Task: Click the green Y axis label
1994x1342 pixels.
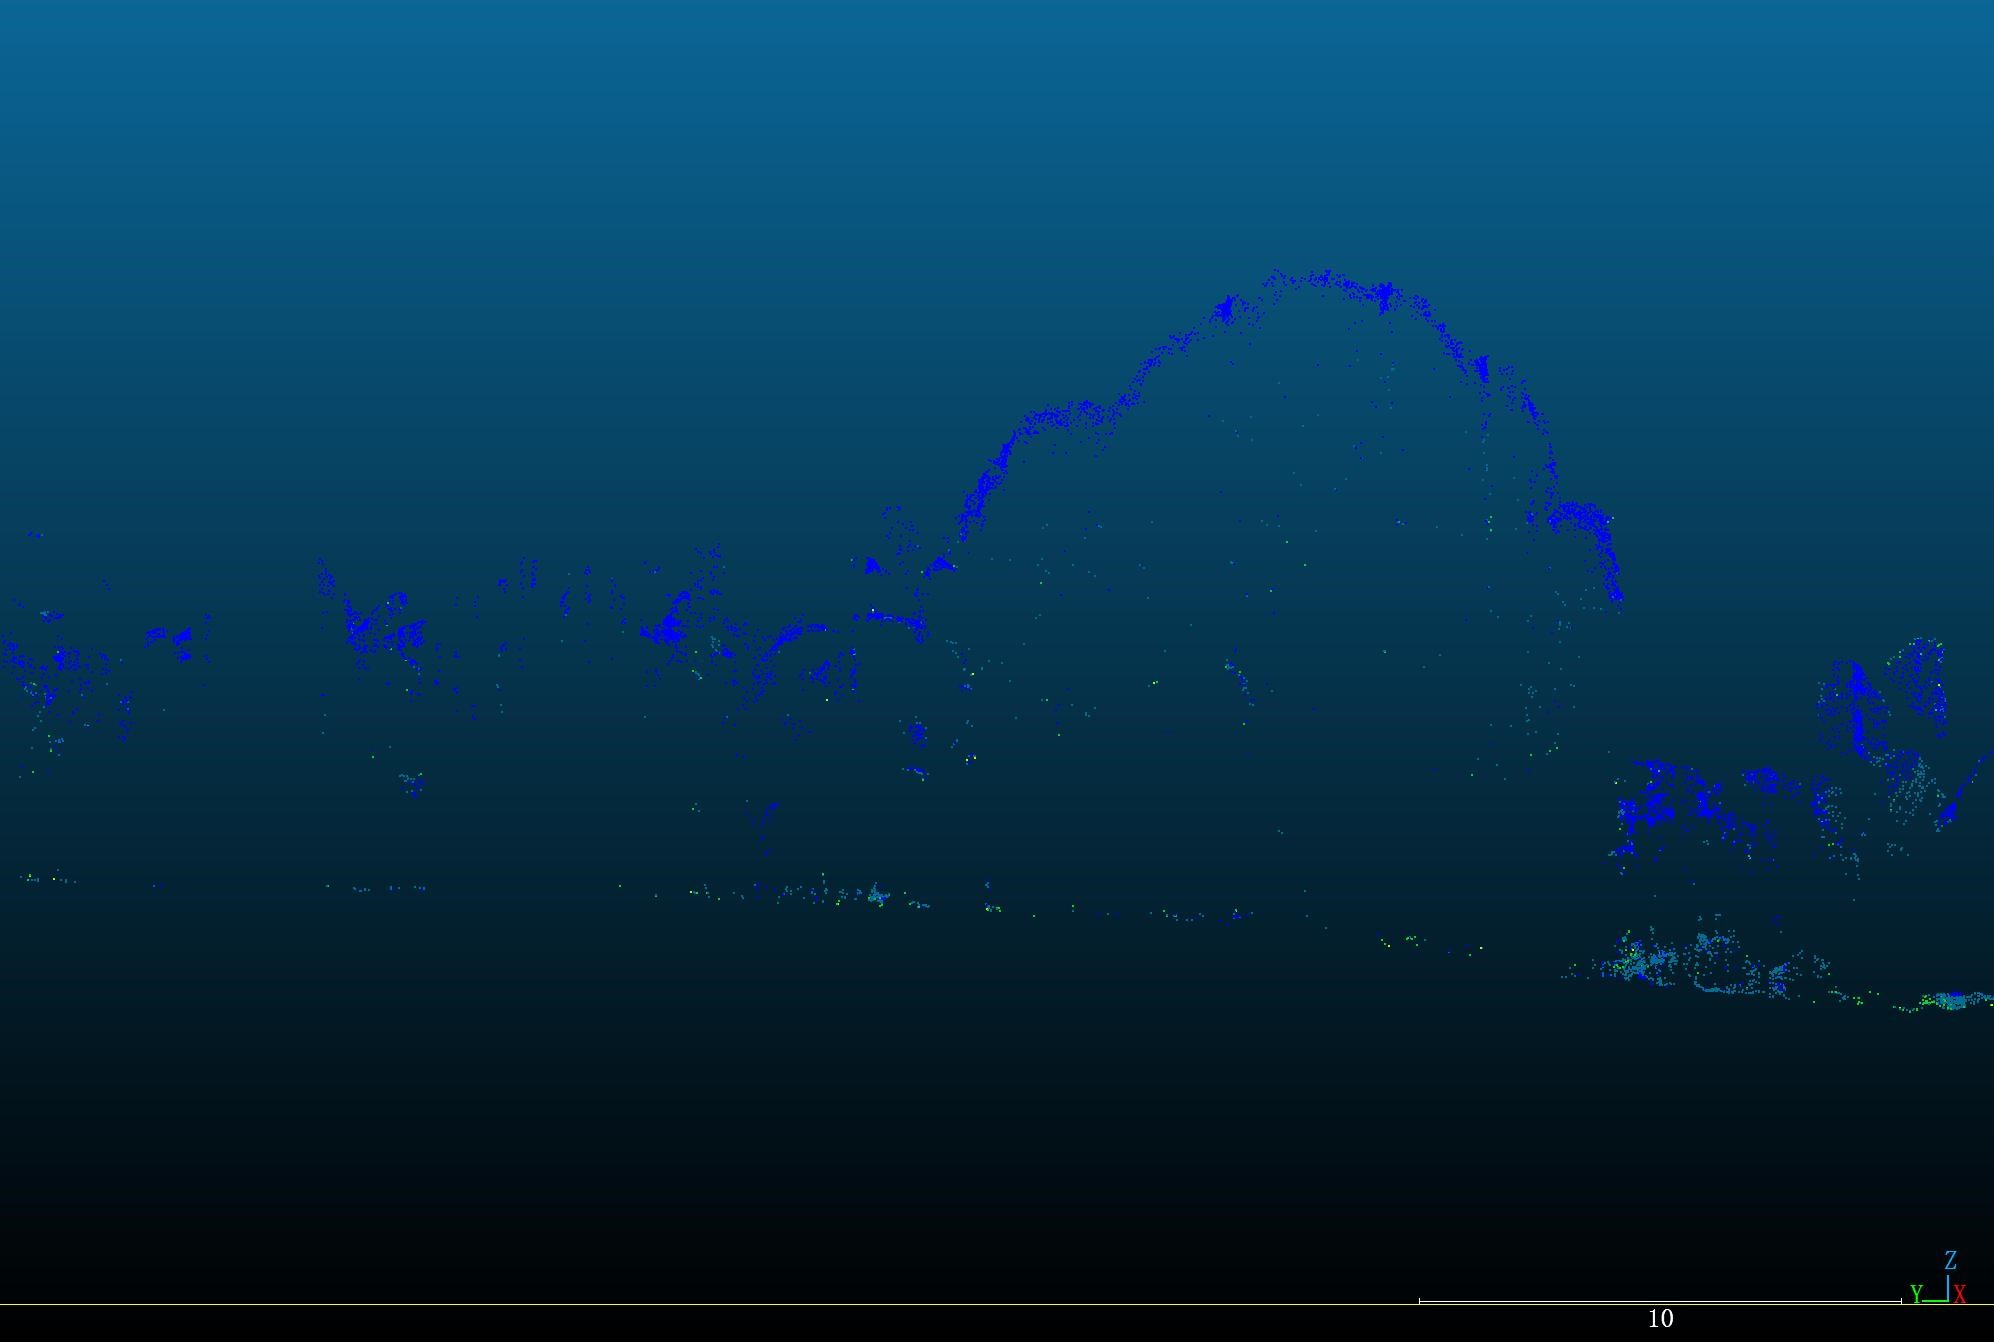Action: coord(1916,1295)
